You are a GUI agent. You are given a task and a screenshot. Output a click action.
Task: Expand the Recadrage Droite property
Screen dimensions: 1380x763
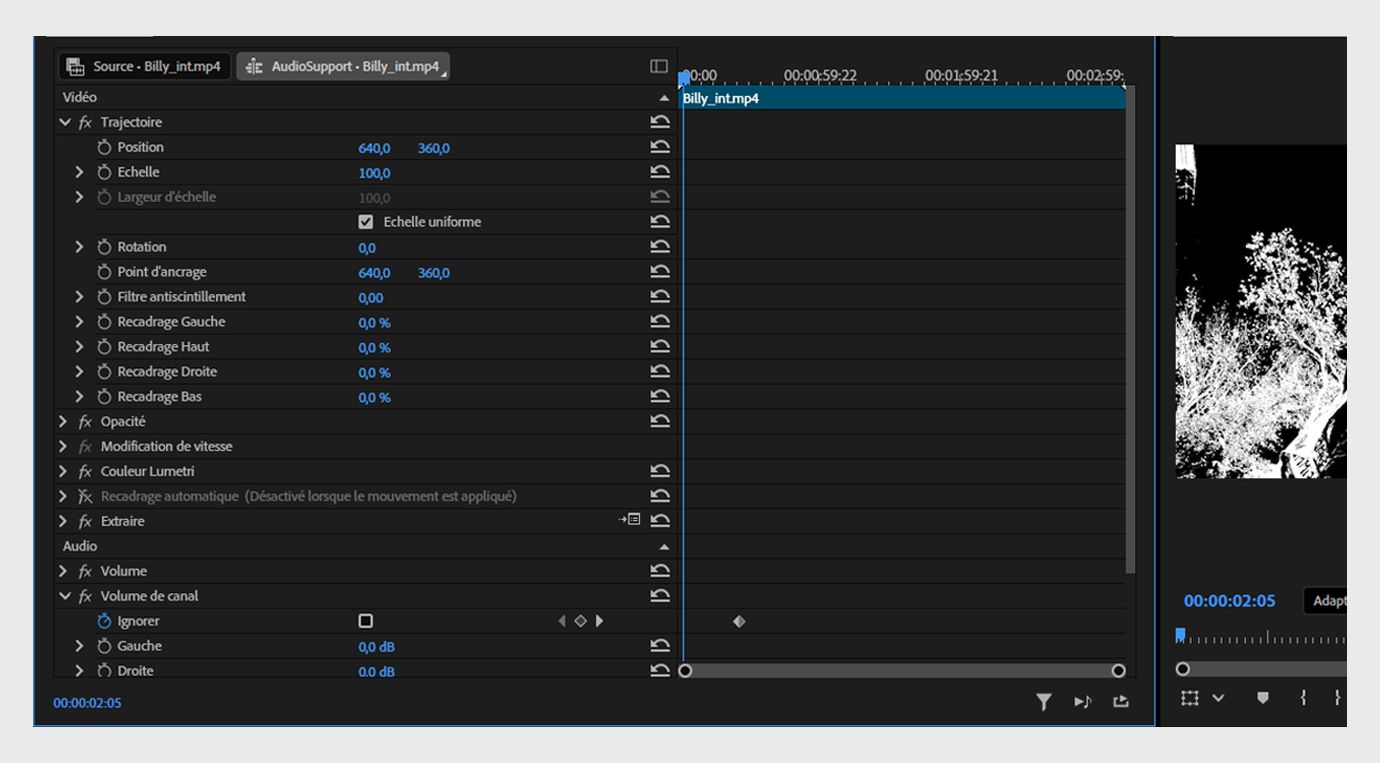tap(80, 372)
